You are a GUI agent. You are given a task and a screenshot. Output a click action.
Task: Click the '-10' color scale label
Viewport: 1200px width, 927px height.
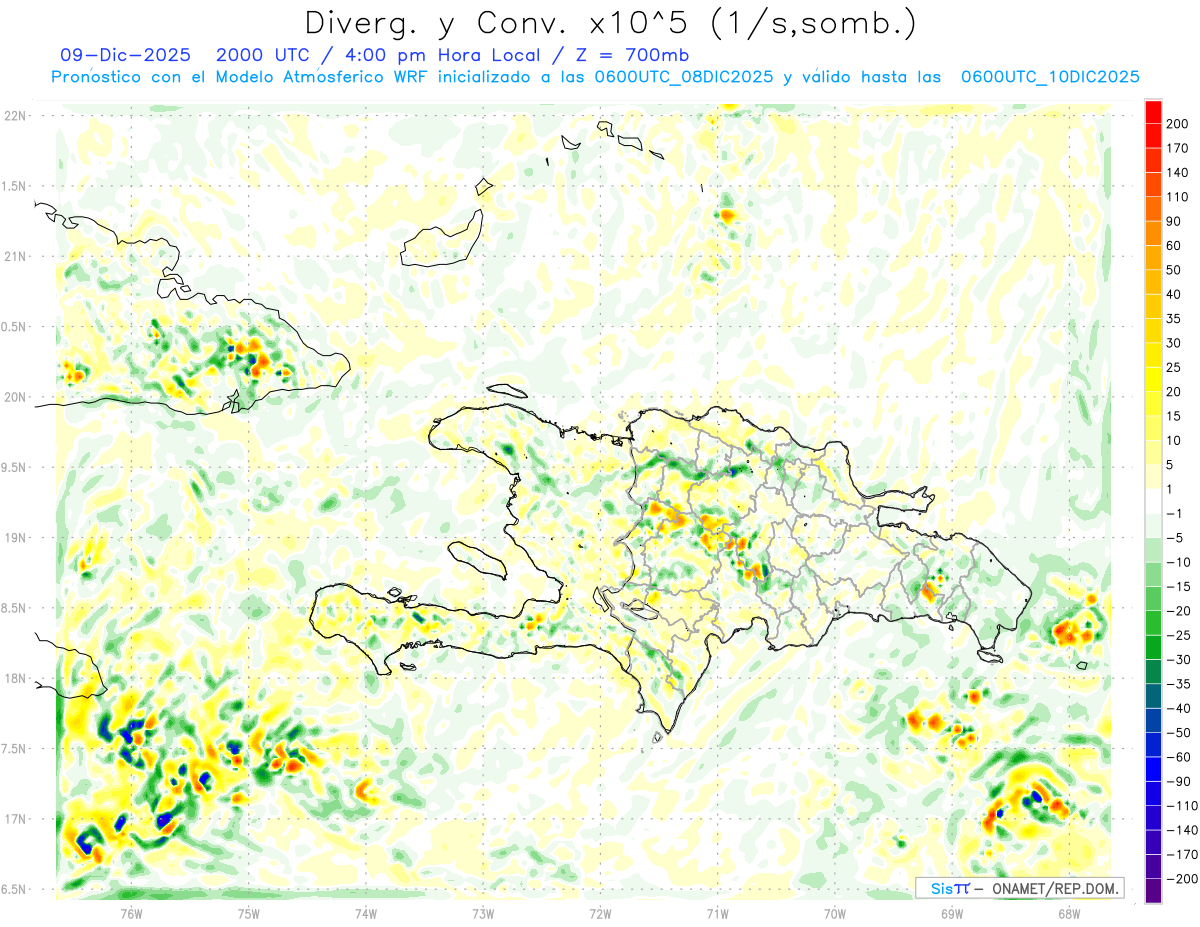point(1178,563)
